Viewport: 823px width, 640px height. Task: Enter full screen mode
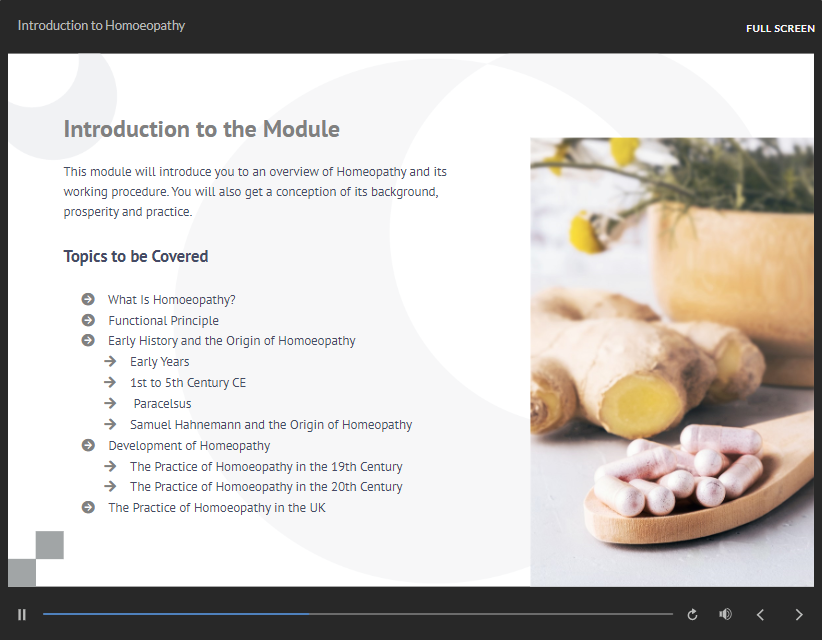tap(780, 28)
